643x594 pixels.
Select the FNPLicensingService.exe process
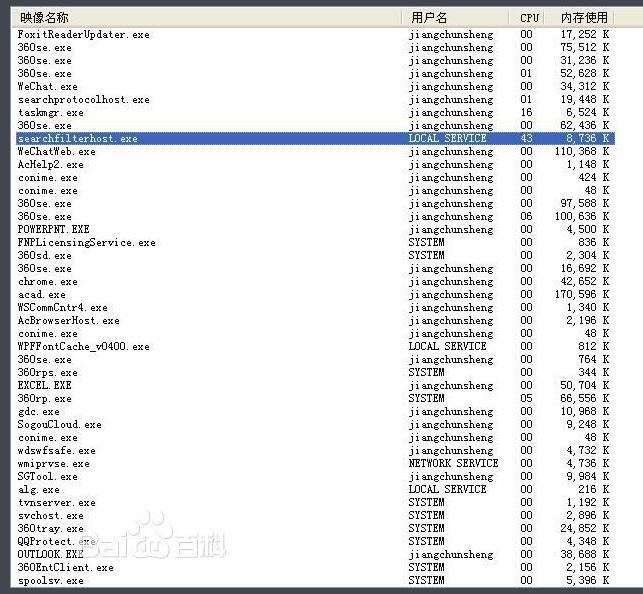coord(315,242)
